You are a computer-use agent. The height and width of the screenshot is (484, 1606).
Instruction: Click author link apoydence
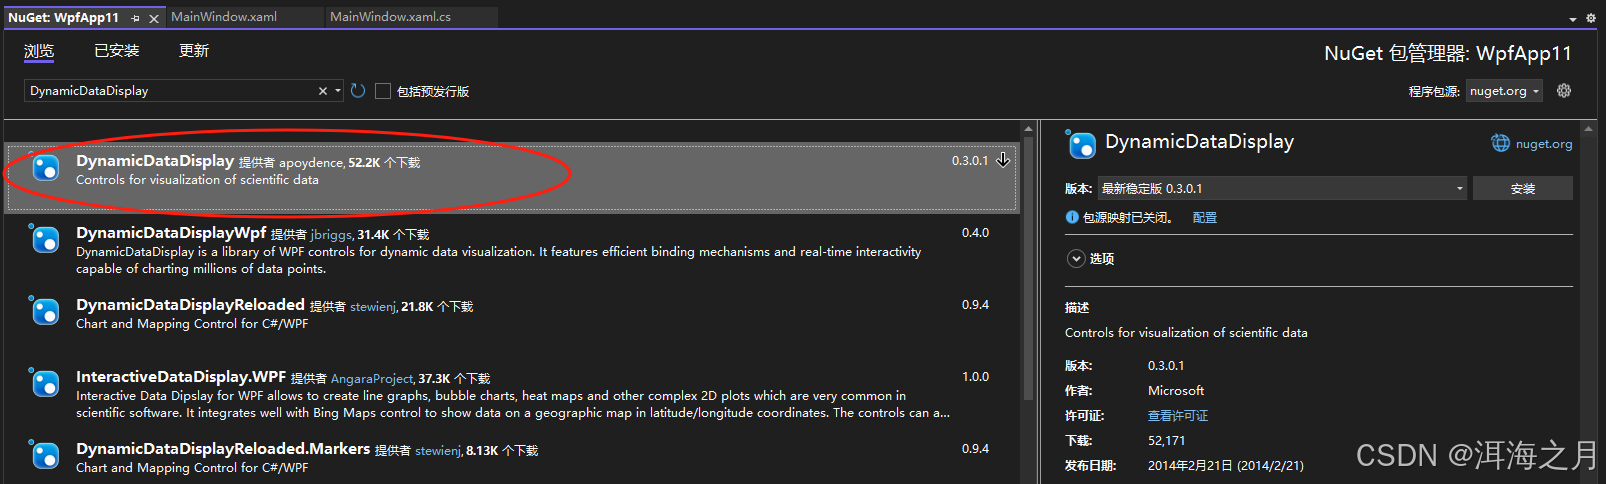(311, 163)
